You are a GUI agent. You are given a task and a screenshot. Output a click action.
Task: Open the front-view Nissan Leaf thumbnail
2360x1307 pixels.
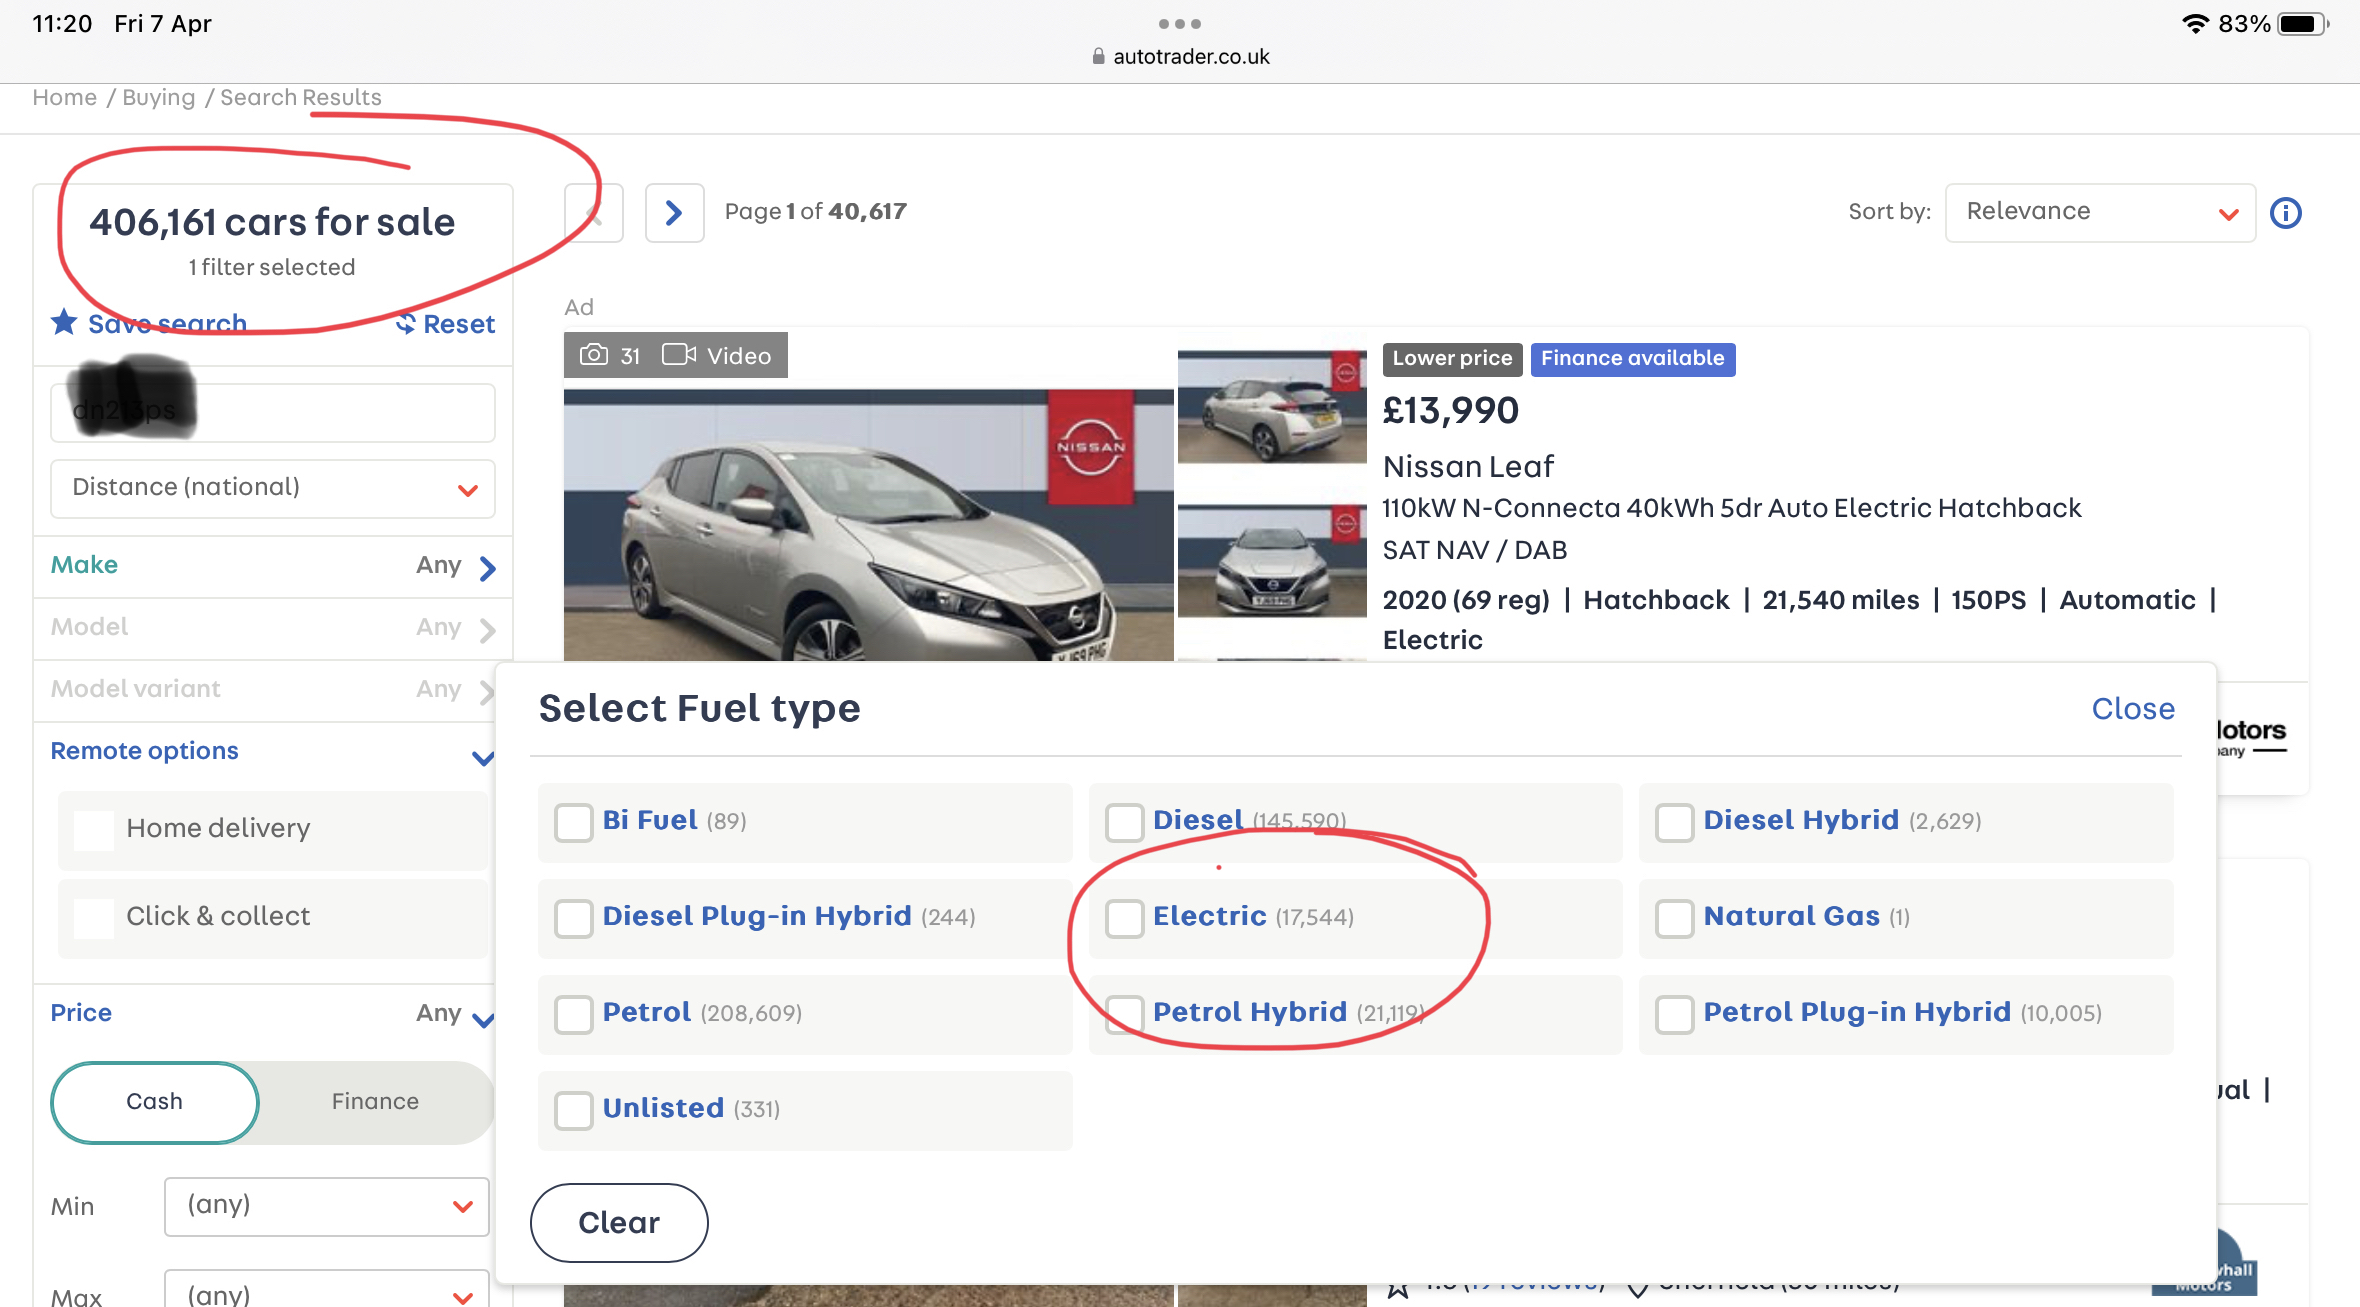point(1272,560)
